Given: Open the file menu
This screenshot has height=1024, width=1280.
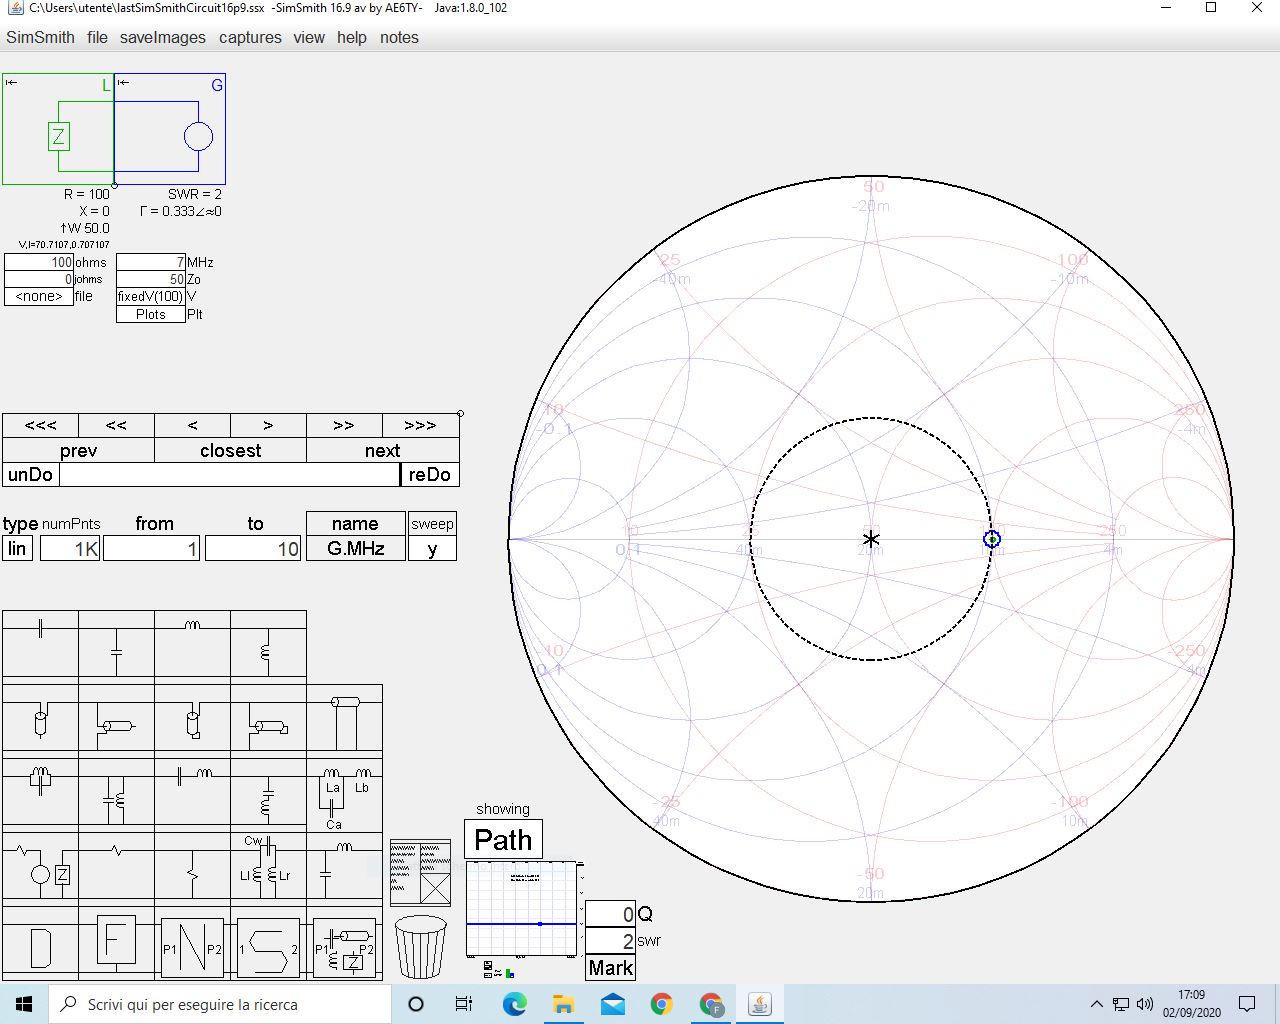Looking at the screenshot, I should (x=97, y=37).
